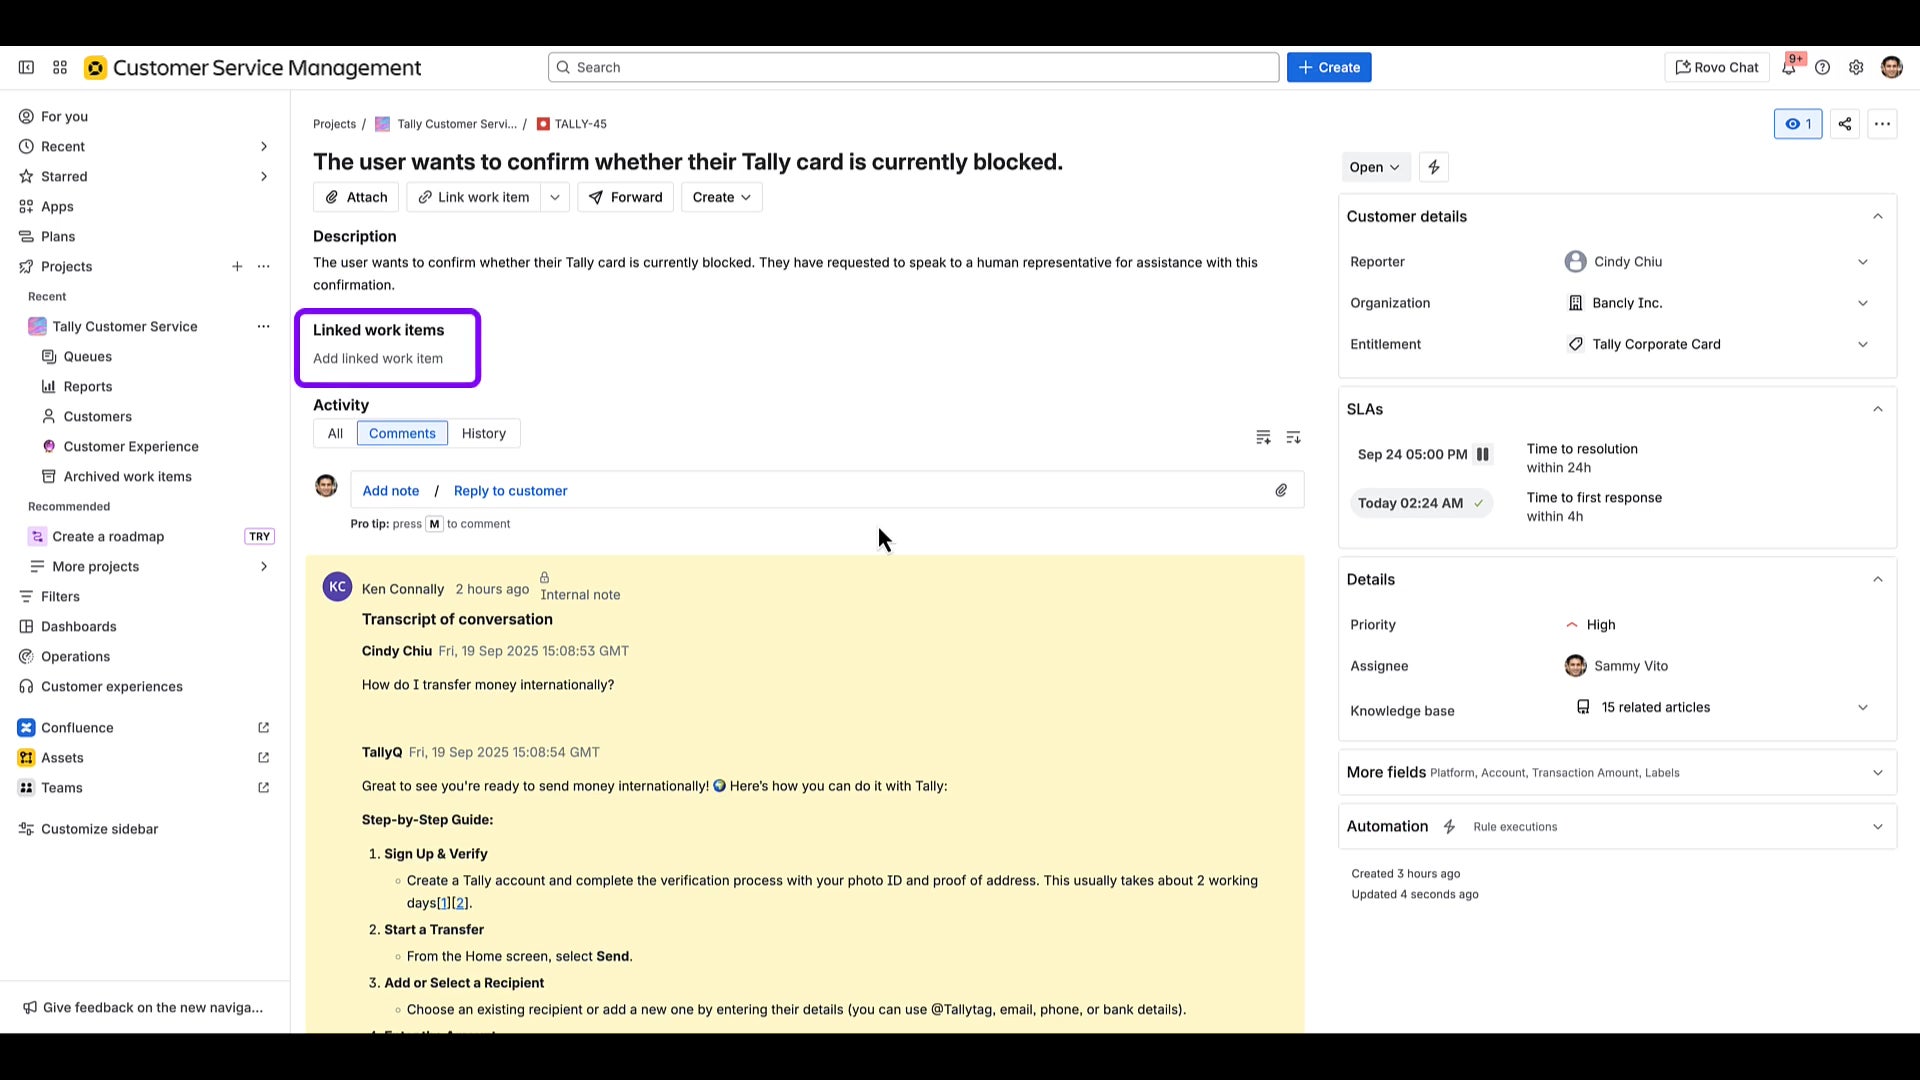Select the All activity tab
This screenshot has height=1080, width=1920.
[x=335, y=433]
